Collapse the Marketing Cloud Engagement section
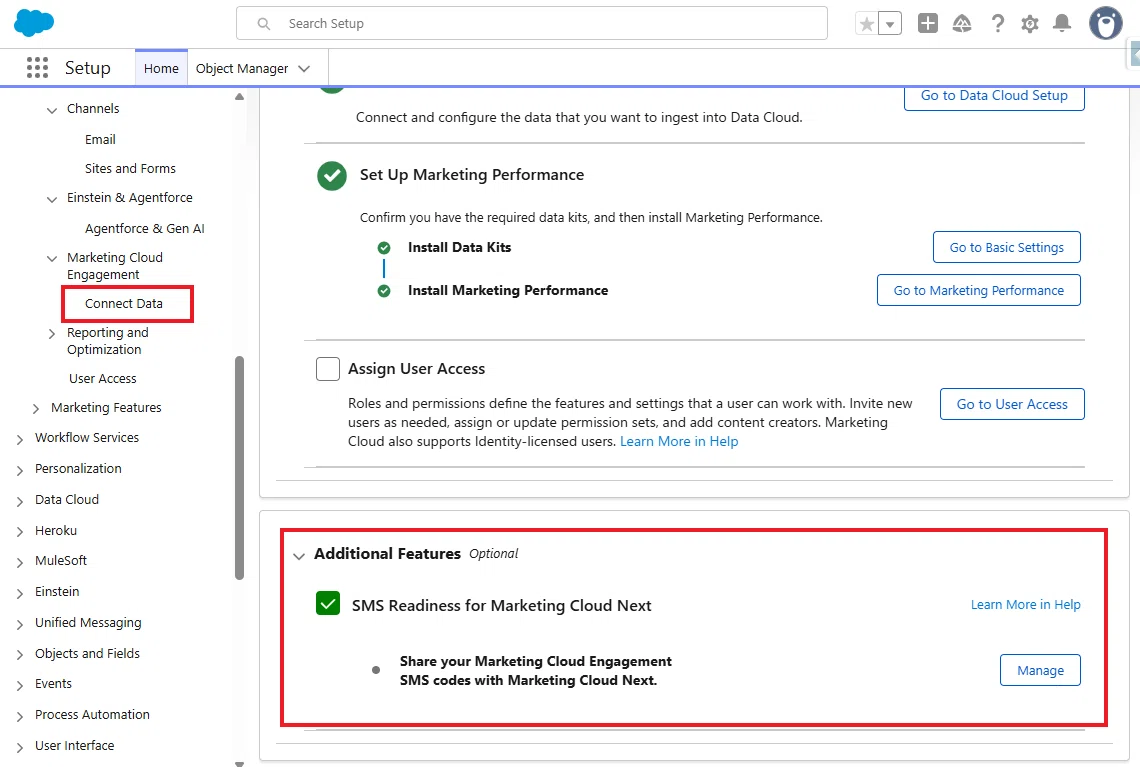Screen dimensions: 1140x767 [x=52, y=258]
